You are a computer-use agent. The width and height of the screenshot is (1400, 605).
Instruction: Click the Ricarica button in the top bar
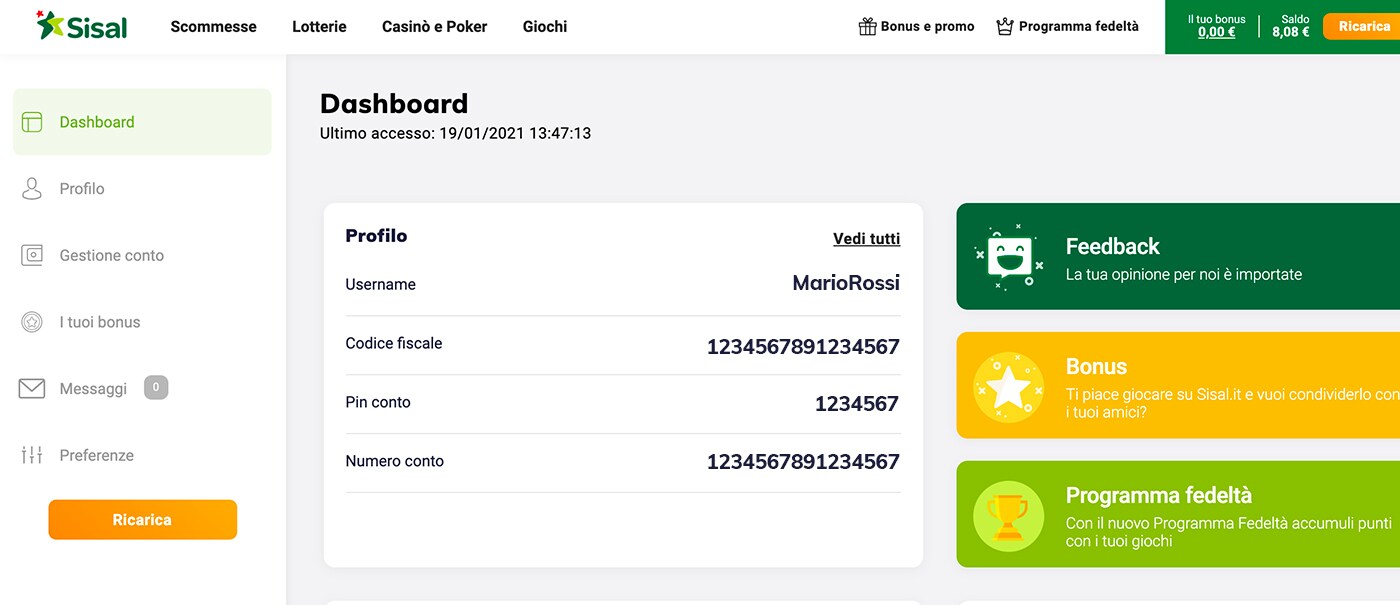1363,26
